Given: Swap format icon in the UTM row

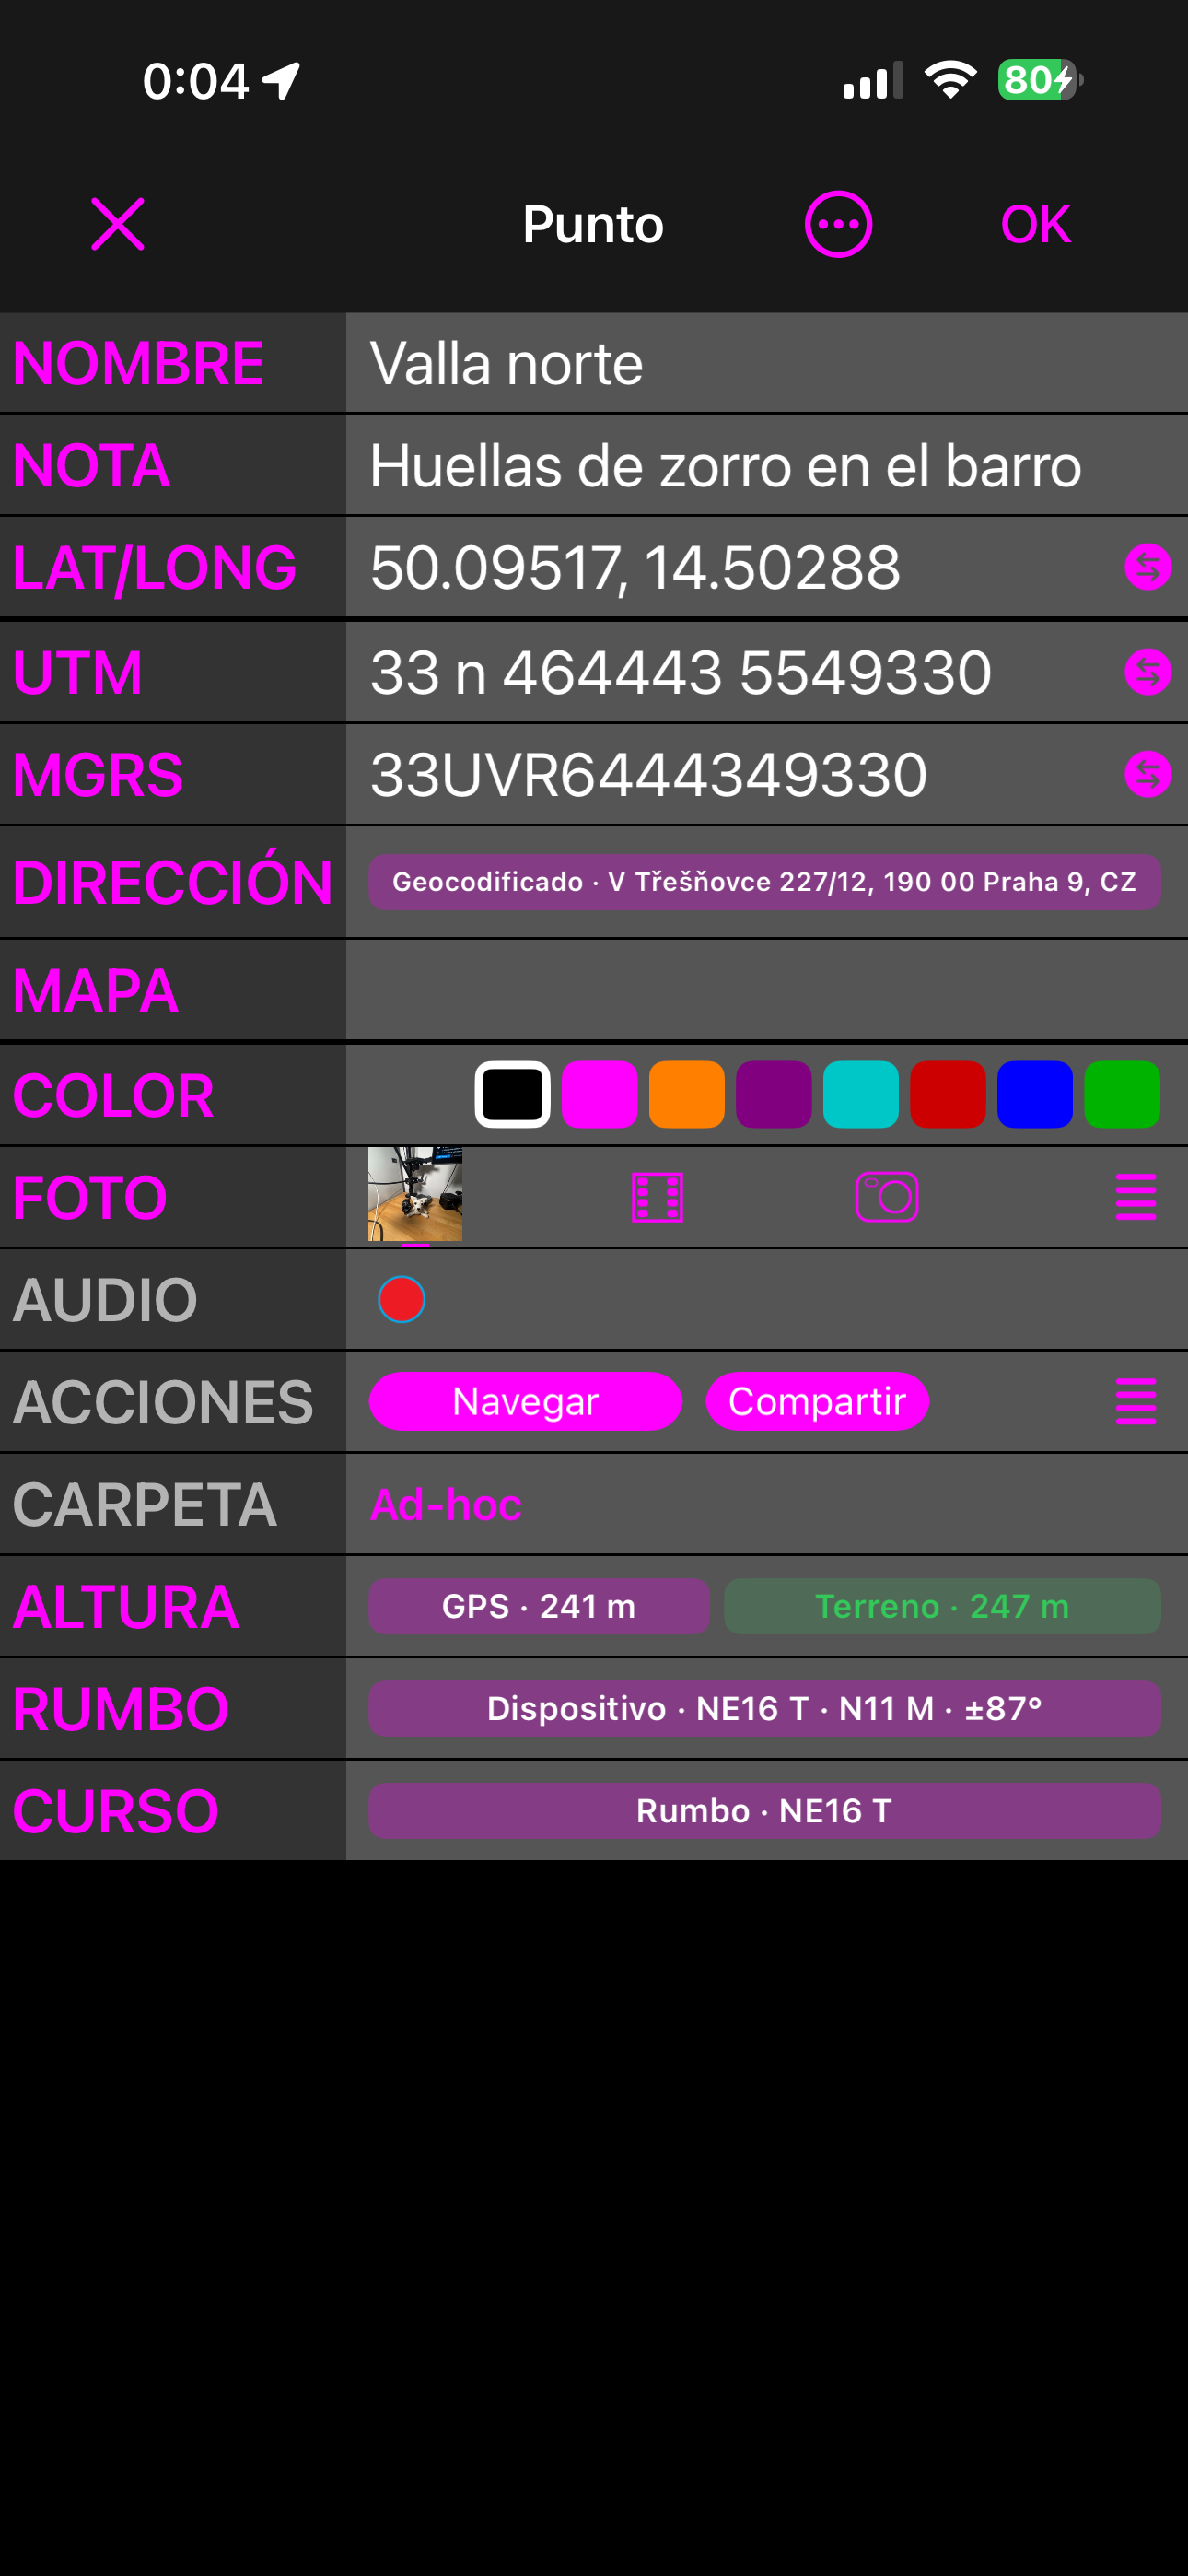Looking at the screenshot, I should (1148, 672).
